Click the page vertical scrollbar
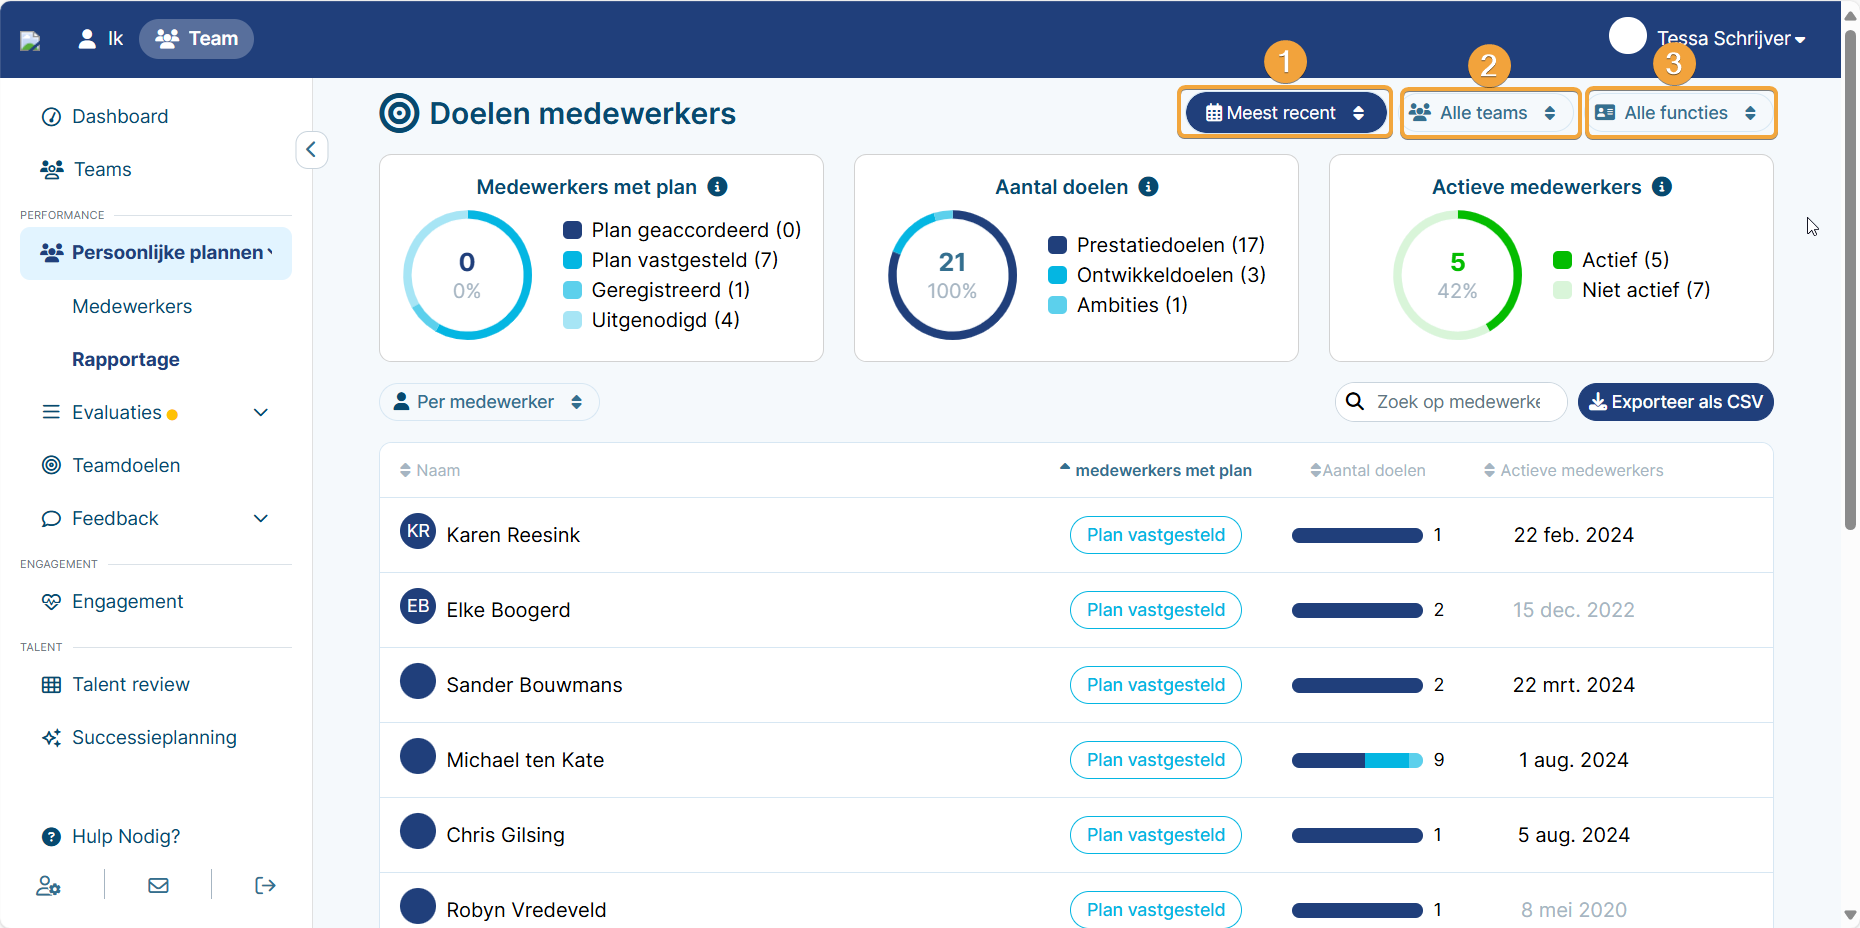The width and height of the screenshot is (1860, 928). [x=1850, y=280]
